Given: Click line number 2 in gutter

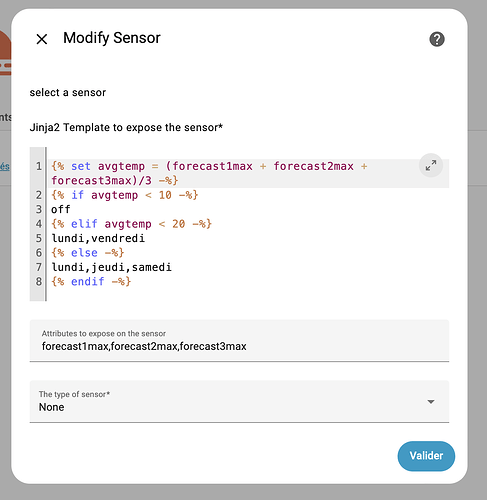Looking at the screenshot, I should [39, 195].
